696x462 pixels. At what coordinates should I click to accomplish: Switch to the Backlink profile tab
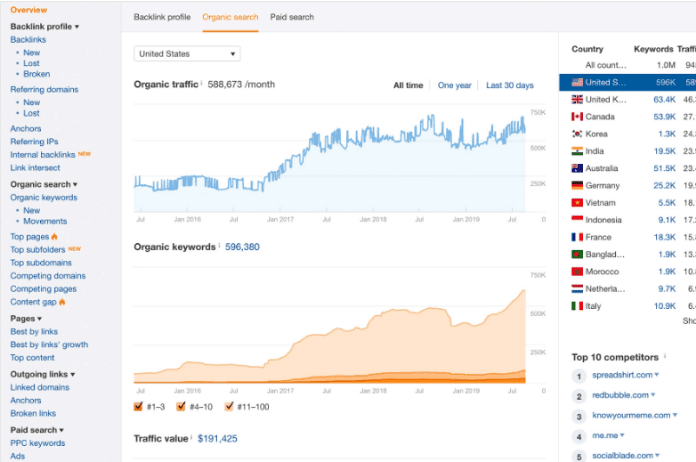[x=162, y=17]
